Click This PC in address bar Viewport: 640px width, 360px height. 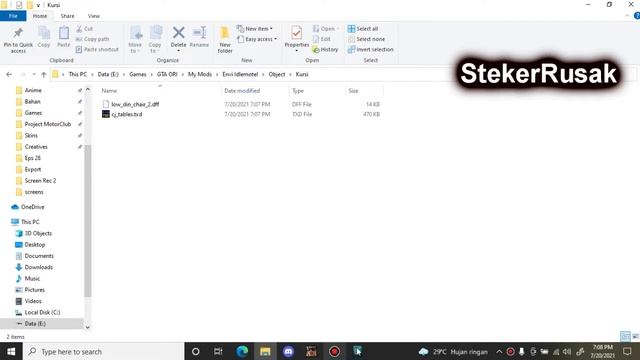(x=78, y=74)
